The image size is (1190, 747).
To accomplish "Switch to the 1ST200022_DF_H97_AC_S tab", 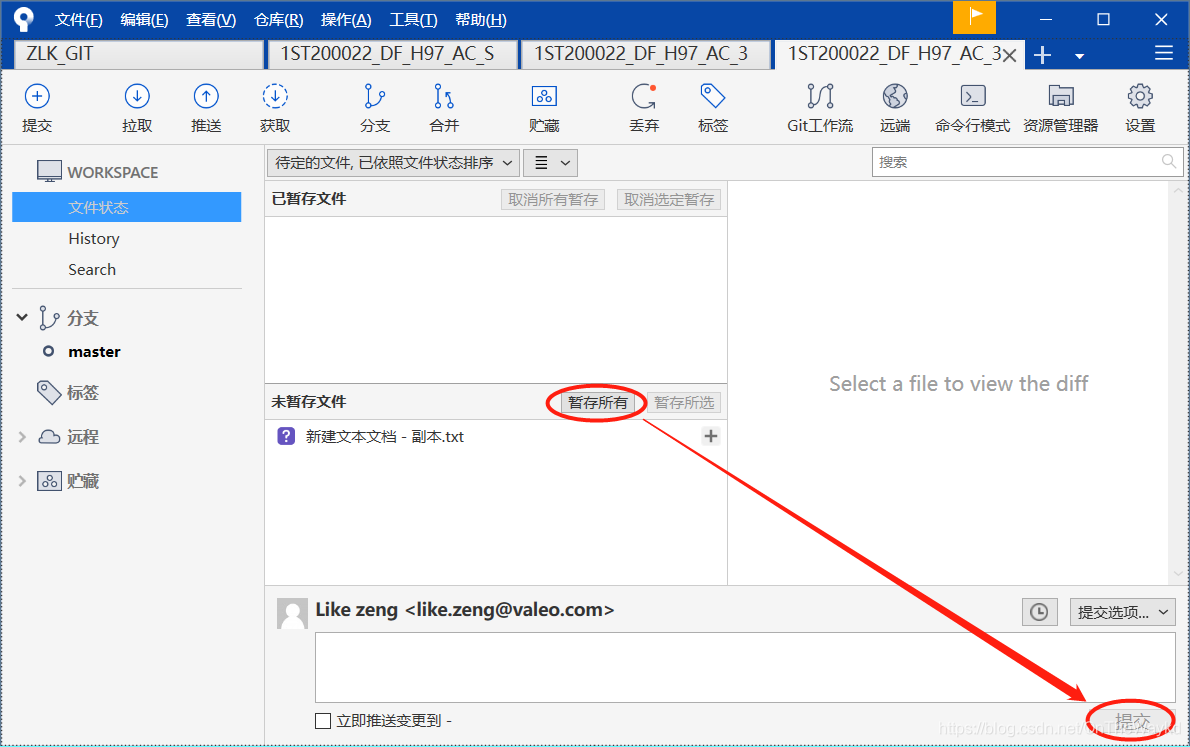I will pyautogui.click(x=392, y=55).
